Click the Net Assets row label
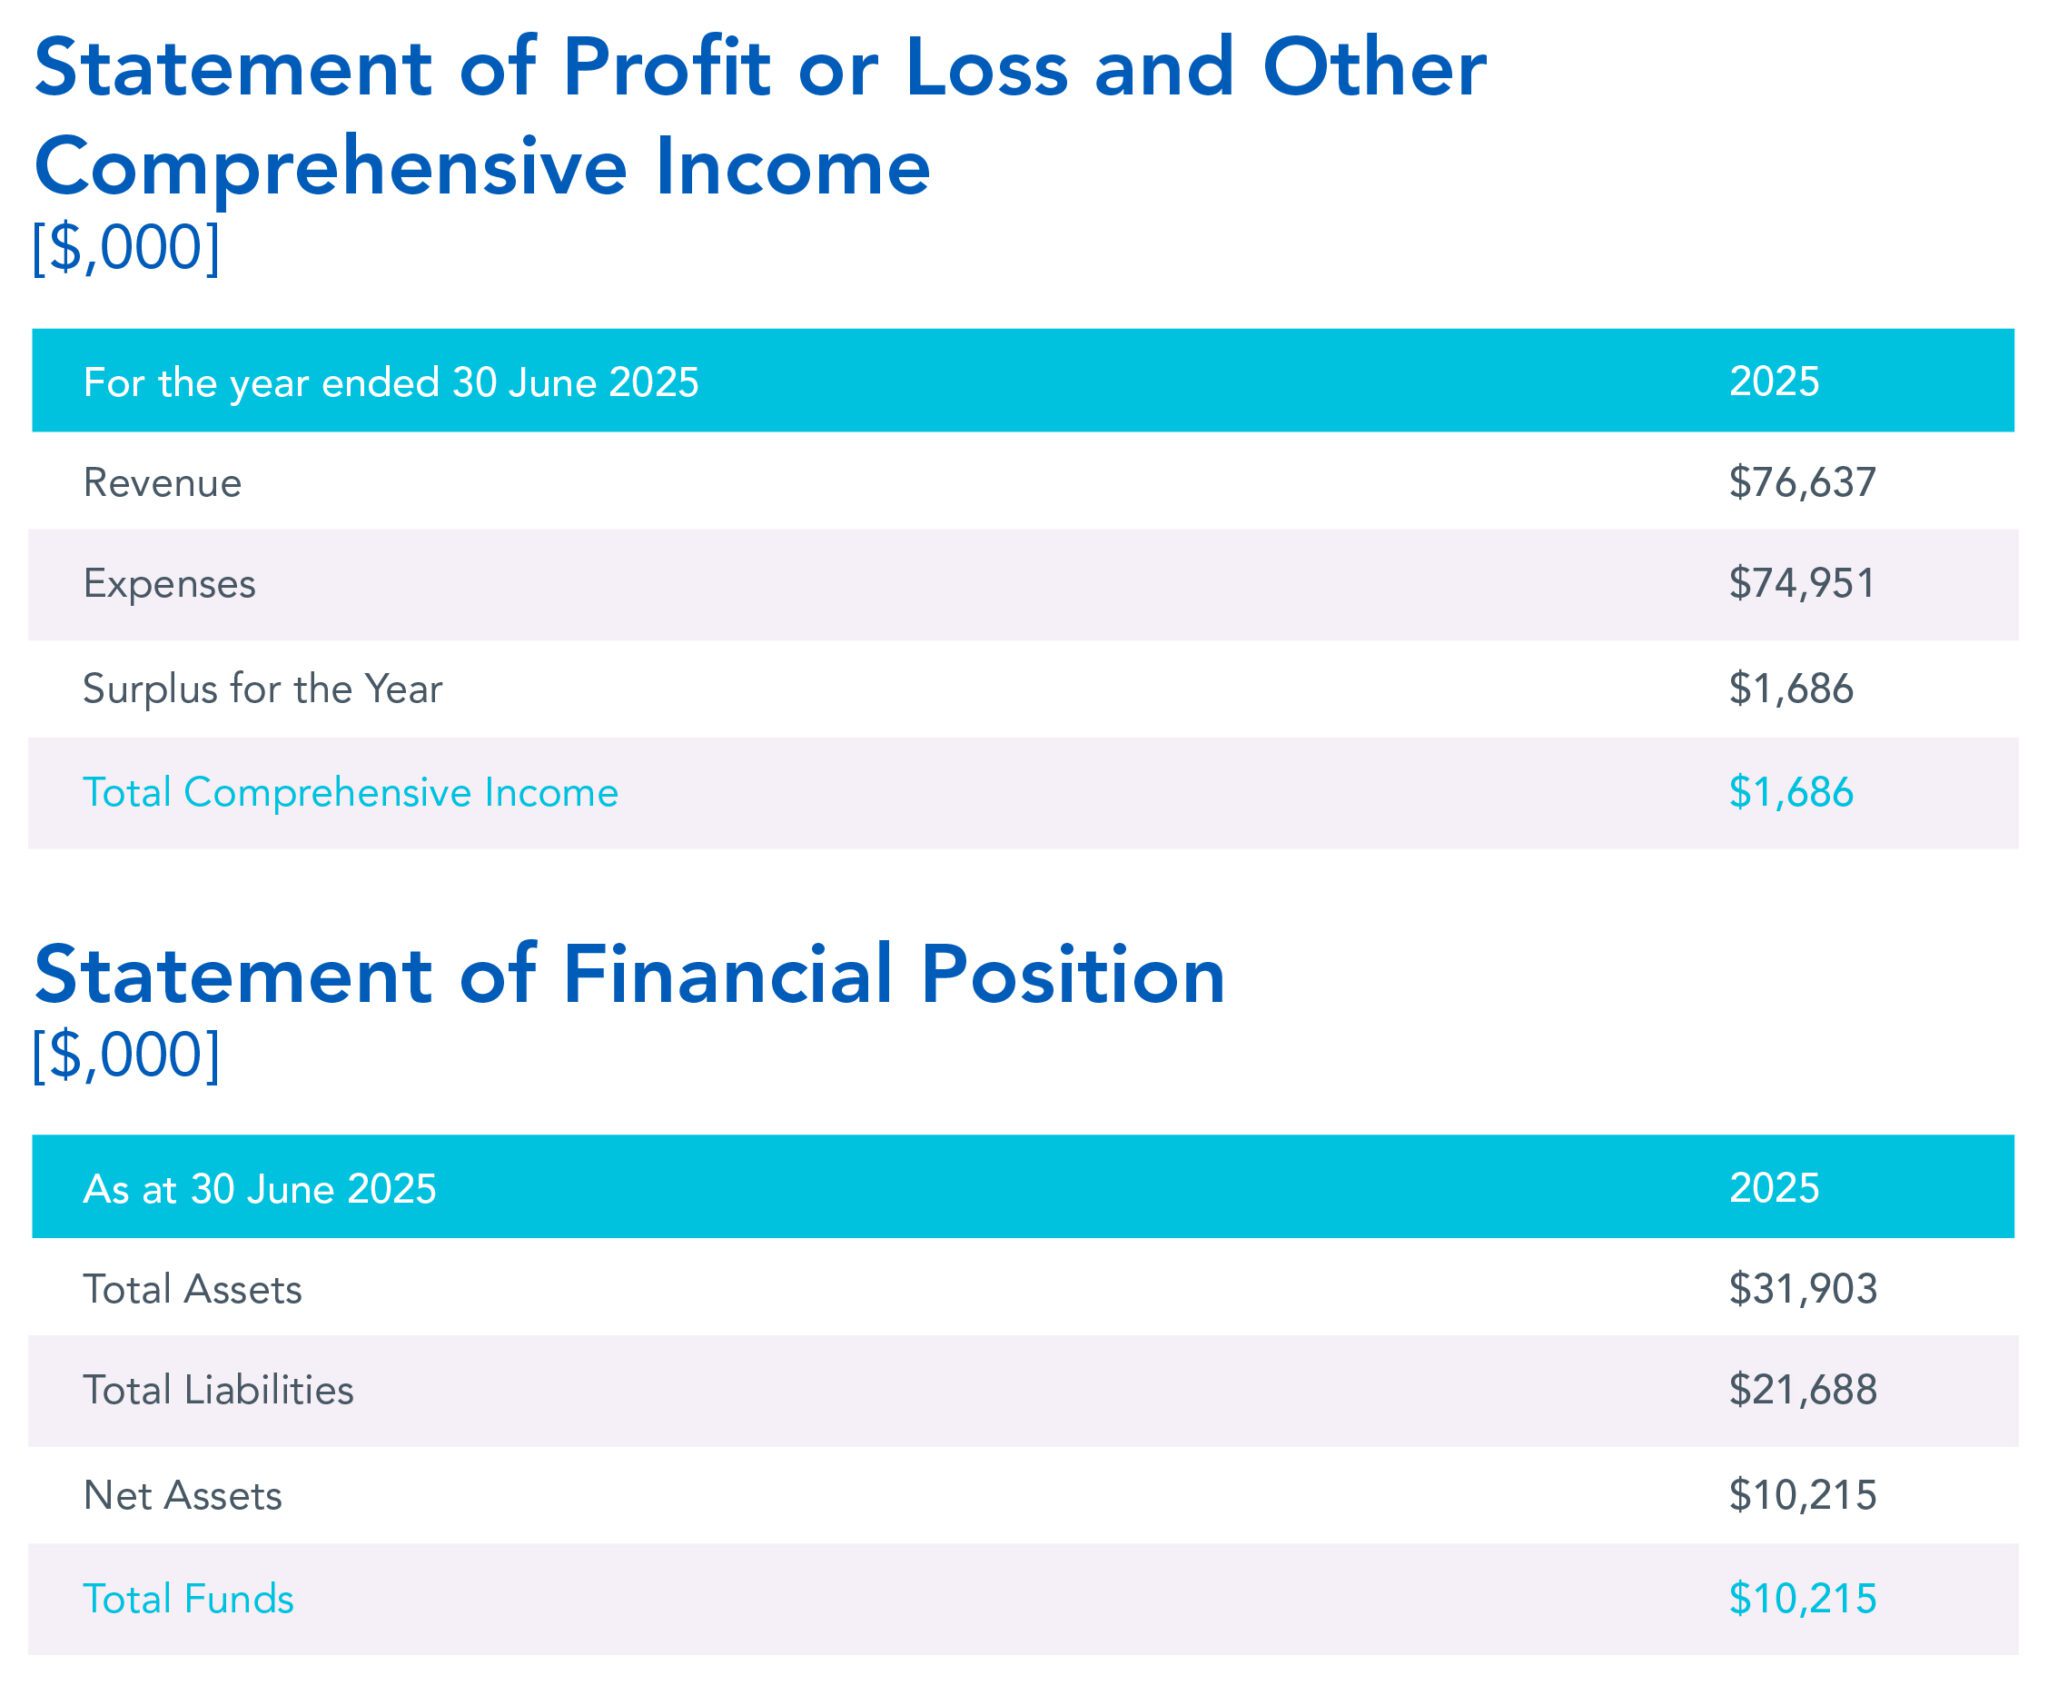This screenshot has height=1695, width=2048. [x=182, y=1496]
